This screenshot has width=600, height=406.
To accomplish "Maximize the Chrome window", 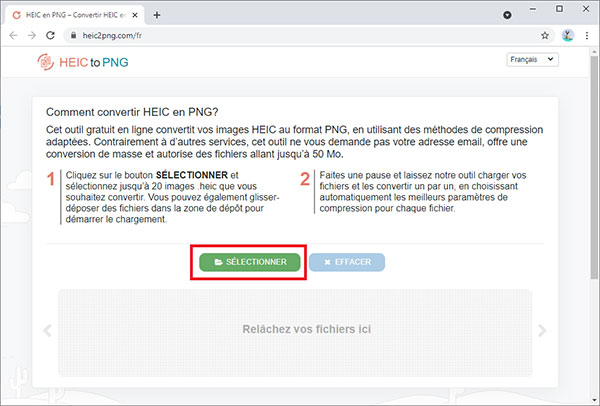I will (x=559, y=9).
